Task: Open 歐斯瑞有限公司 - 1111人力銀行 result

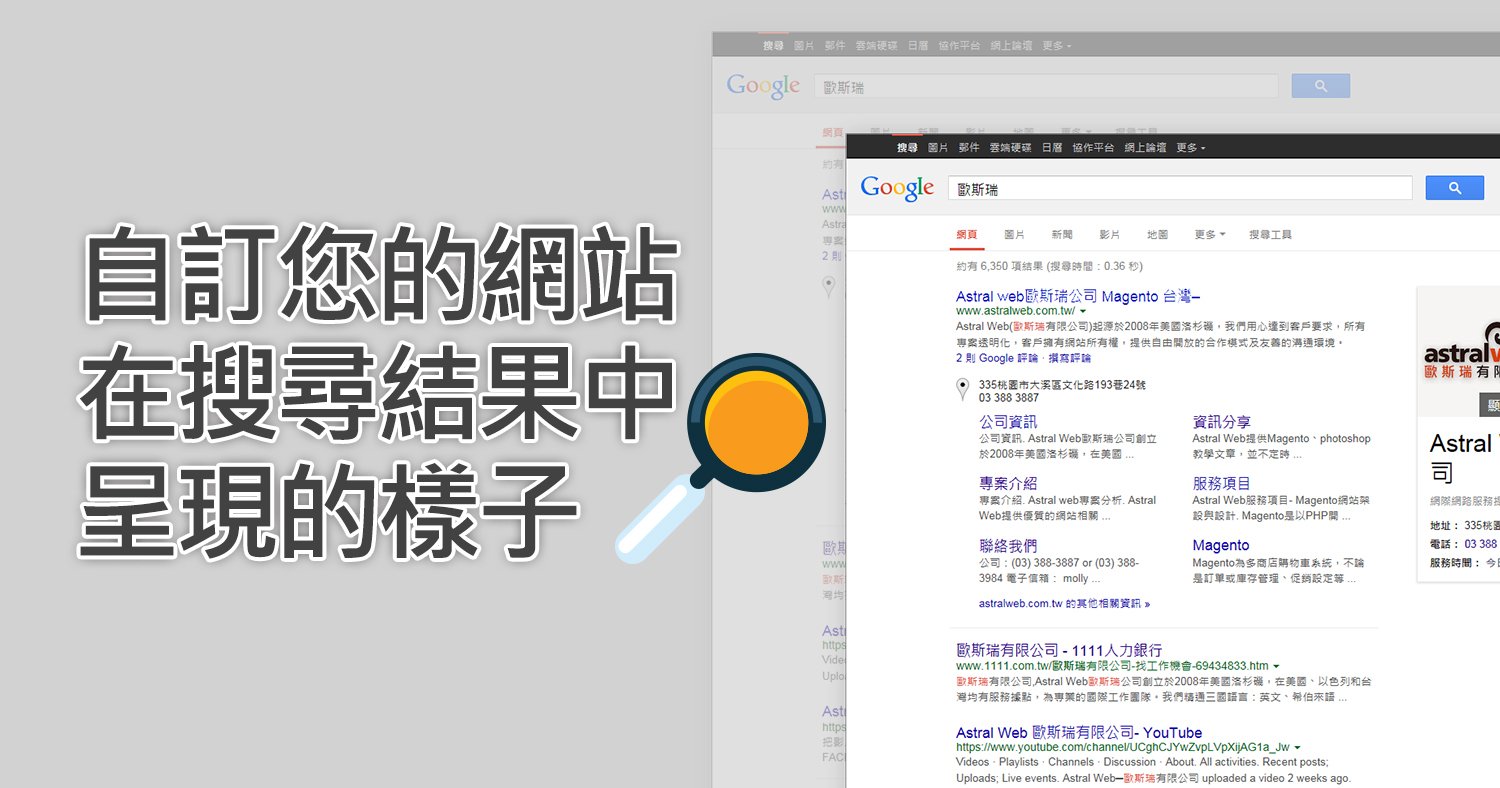Action: click(1059, 650)
